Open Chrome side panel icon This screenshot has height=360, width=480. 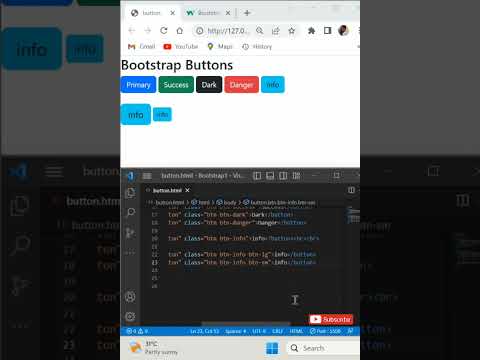tap(327, 31)
